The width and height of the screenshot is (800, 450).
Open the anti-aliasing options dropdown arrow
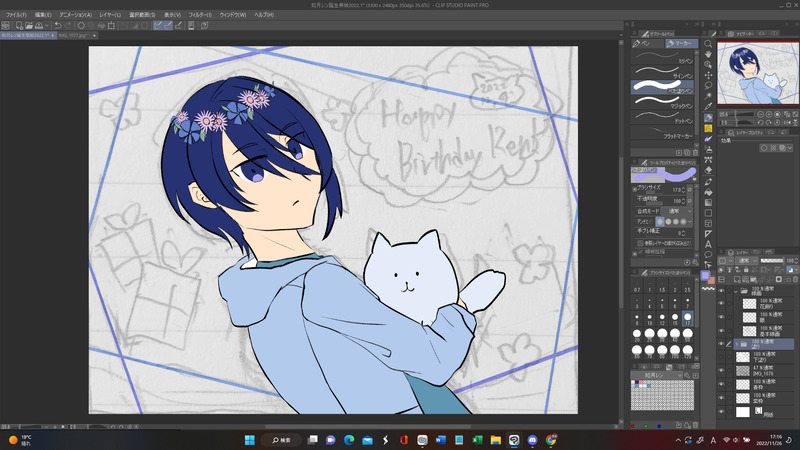690,222
